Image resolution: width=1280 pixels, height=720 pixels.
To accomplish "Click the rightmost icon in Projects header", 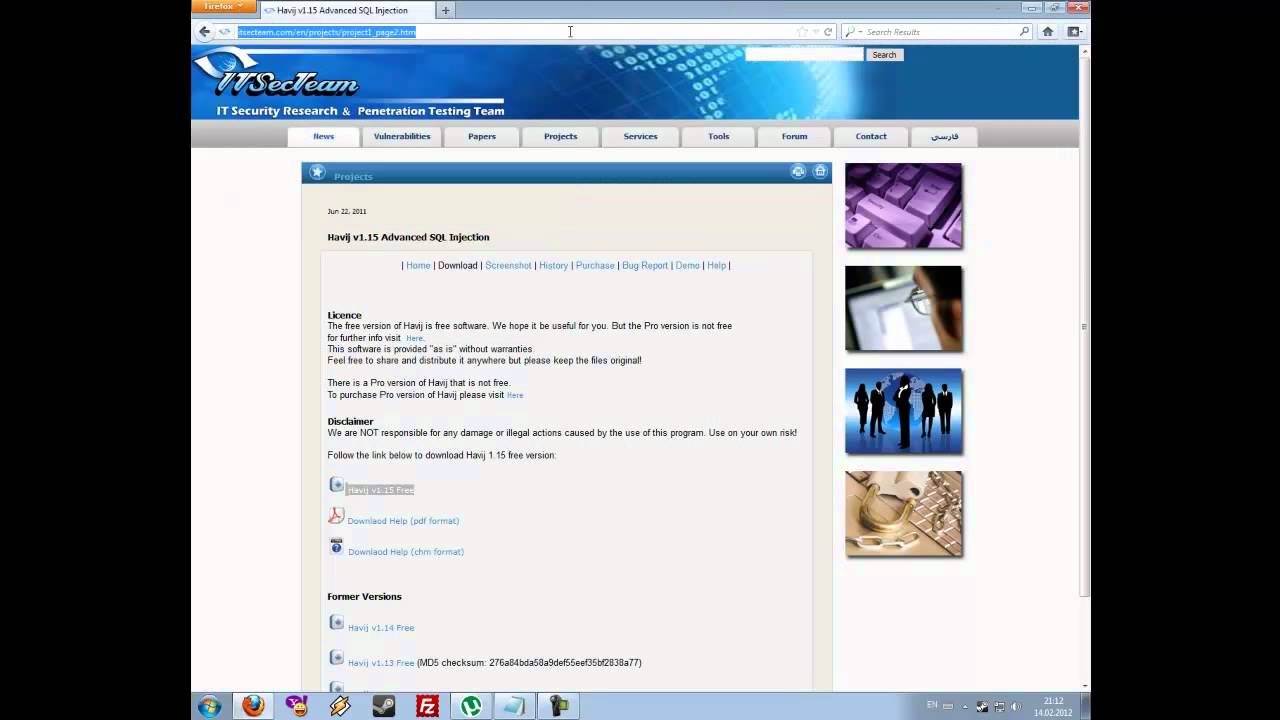I will pos(820,172).
